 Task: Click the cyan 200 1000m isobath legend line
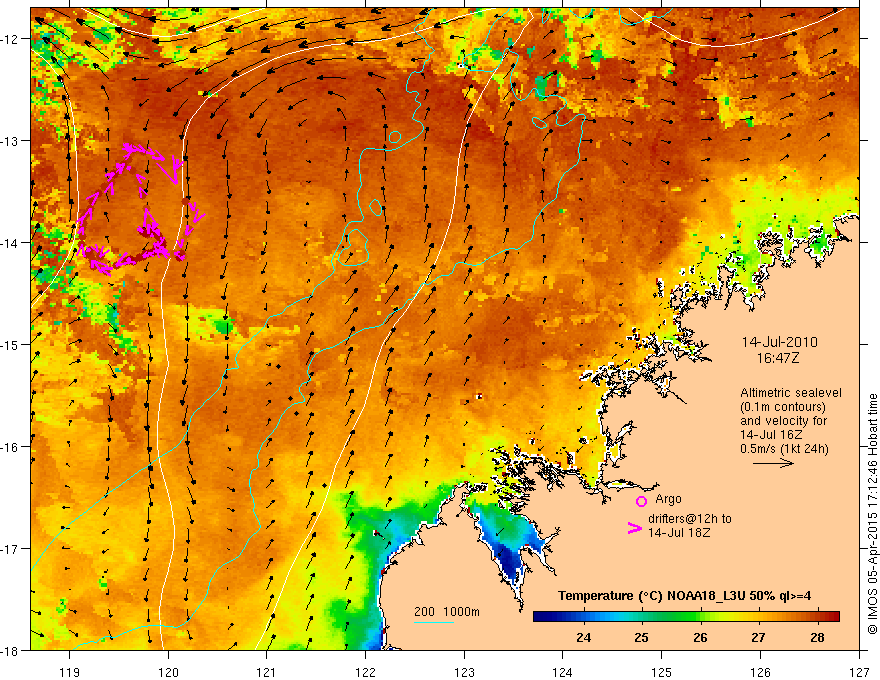pyautogui.click(x=434, y=622)
